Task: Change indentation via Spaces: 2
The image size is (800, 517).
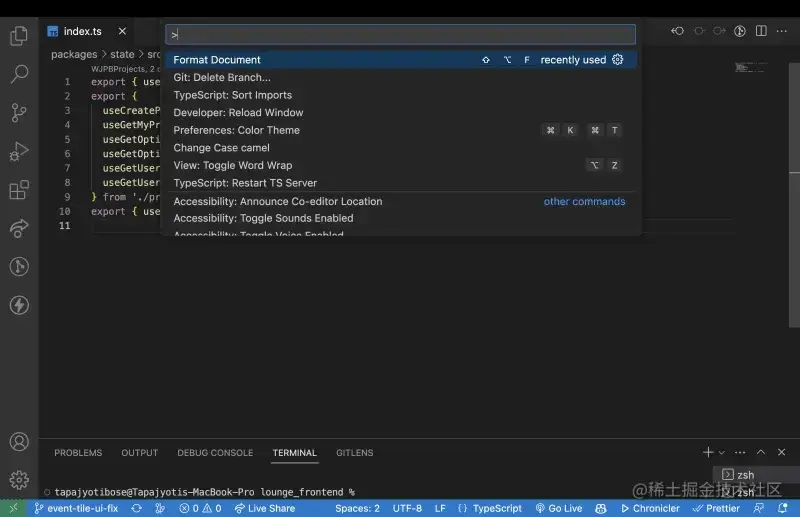Action: [357, 508]
